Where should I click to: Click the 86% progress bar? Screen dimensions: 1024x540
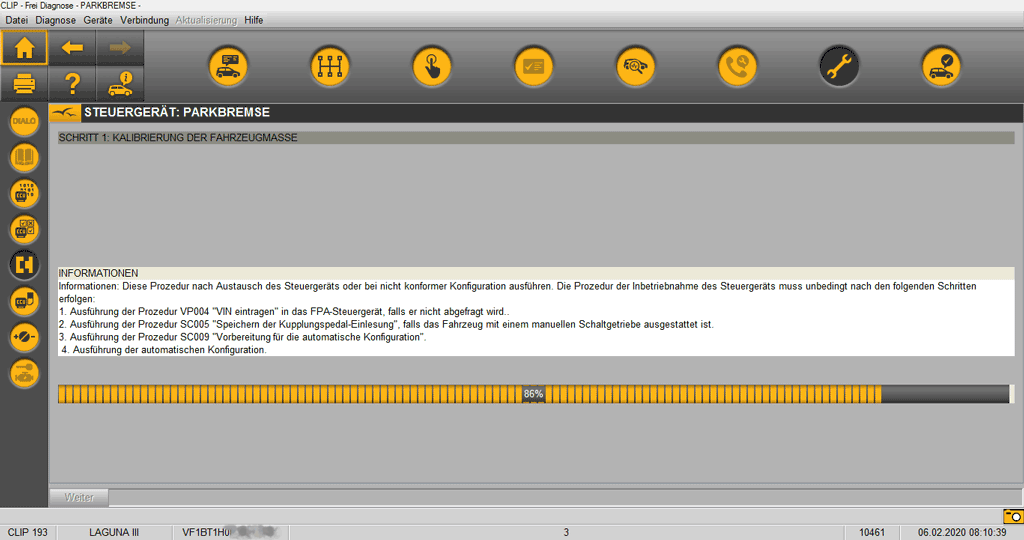[533, 394]
